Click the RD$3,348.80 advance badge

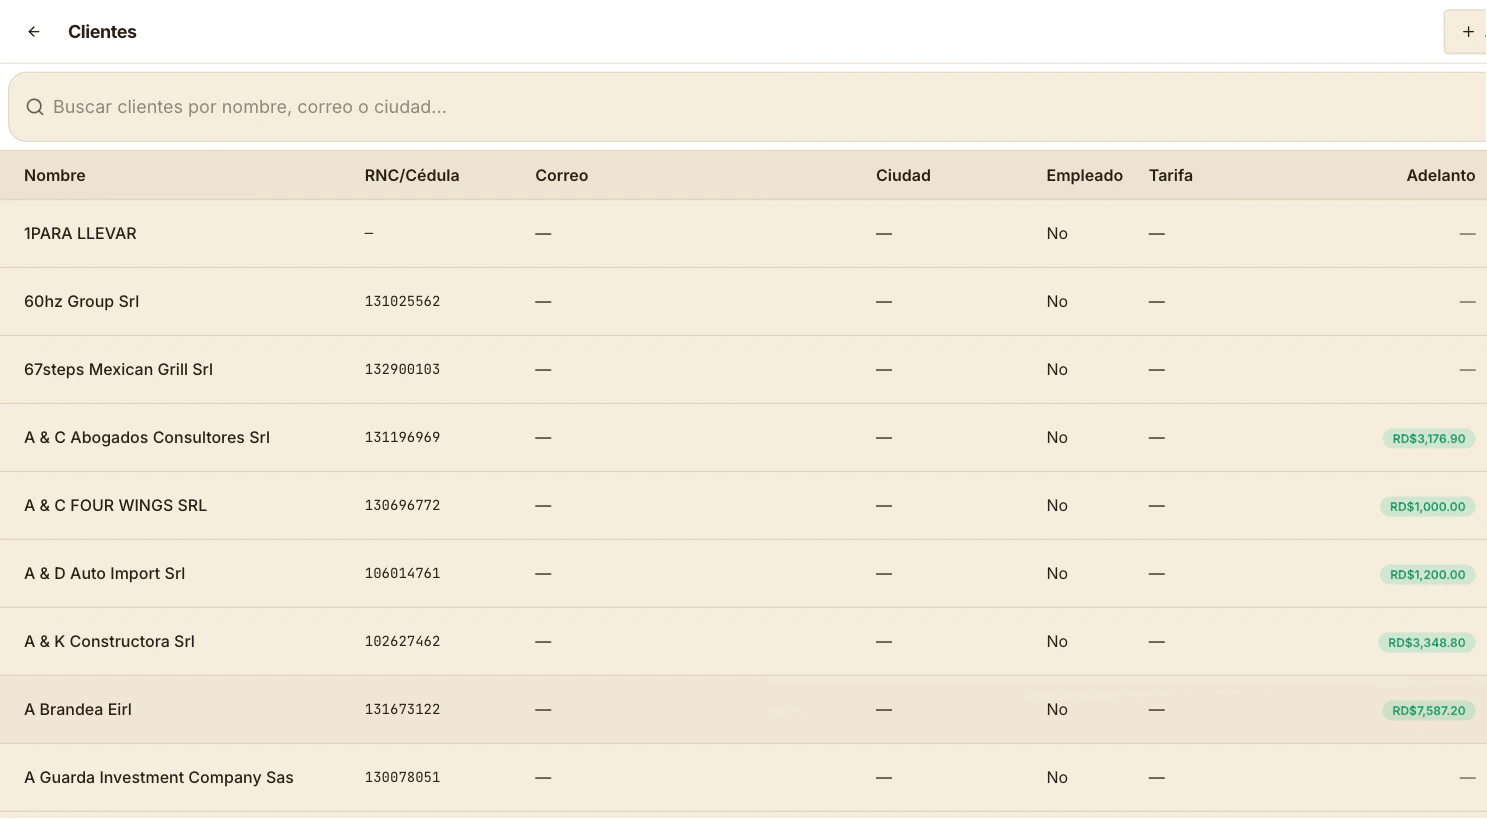pyautogui.click(x=1426, y=642)
